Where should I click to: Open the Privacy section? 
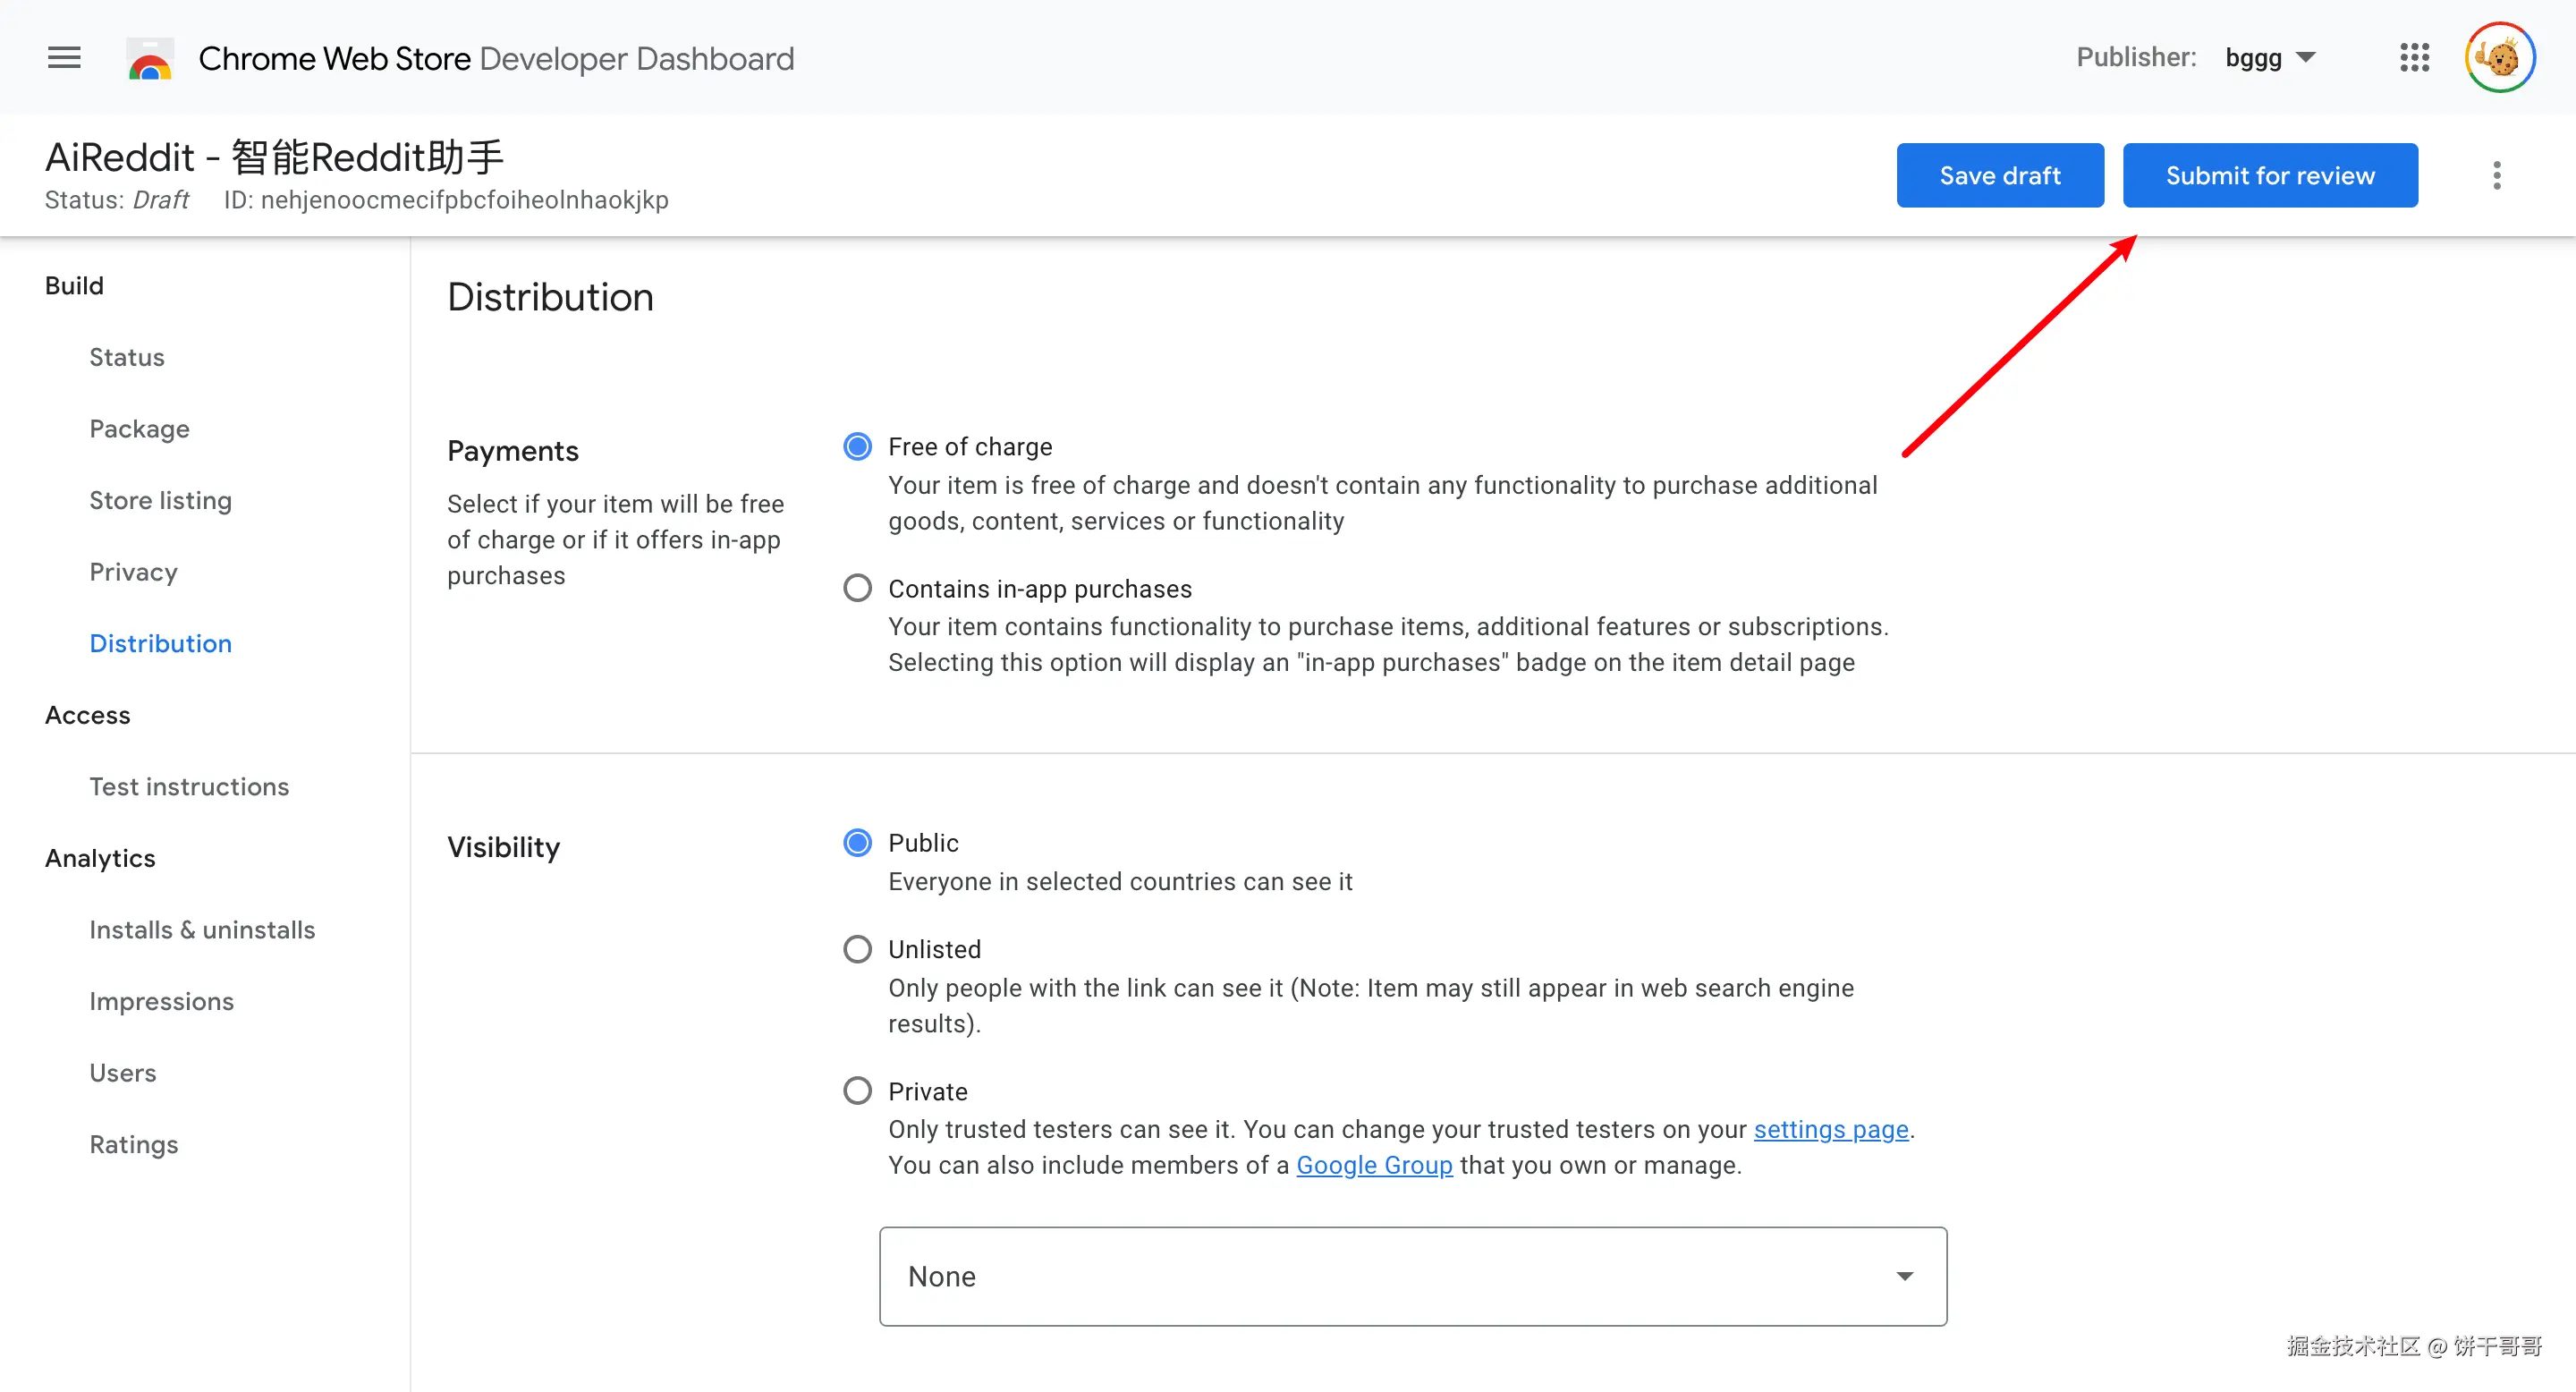133,572
